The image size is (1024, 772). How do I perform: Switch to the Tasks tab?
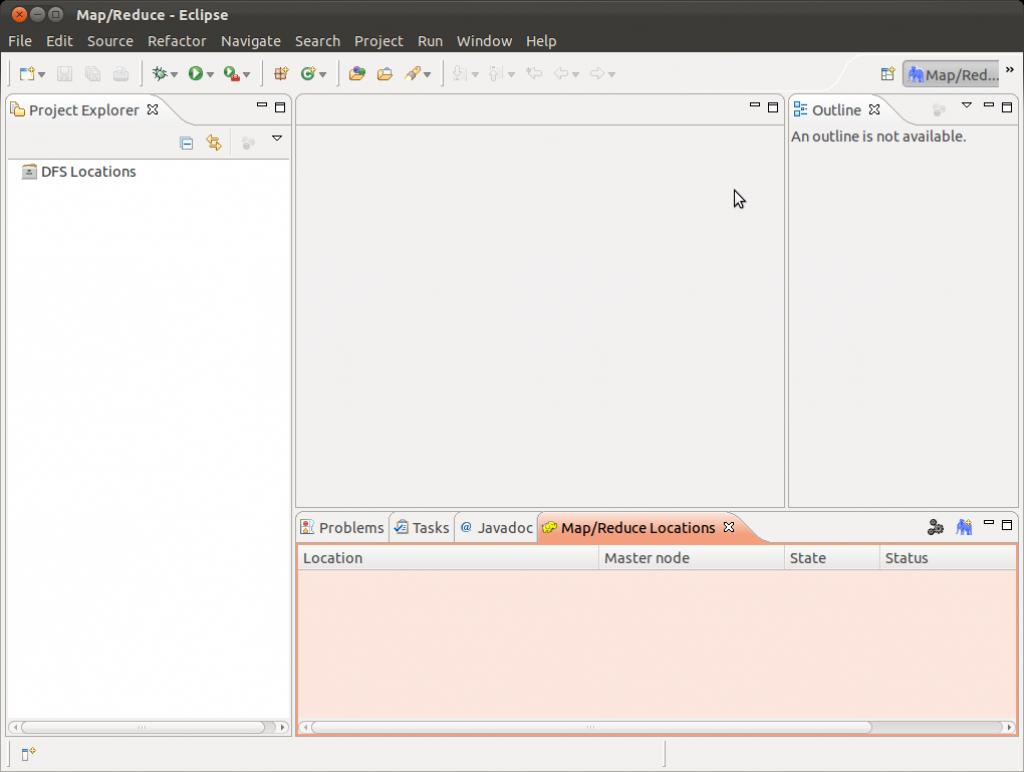coord(422,528)
